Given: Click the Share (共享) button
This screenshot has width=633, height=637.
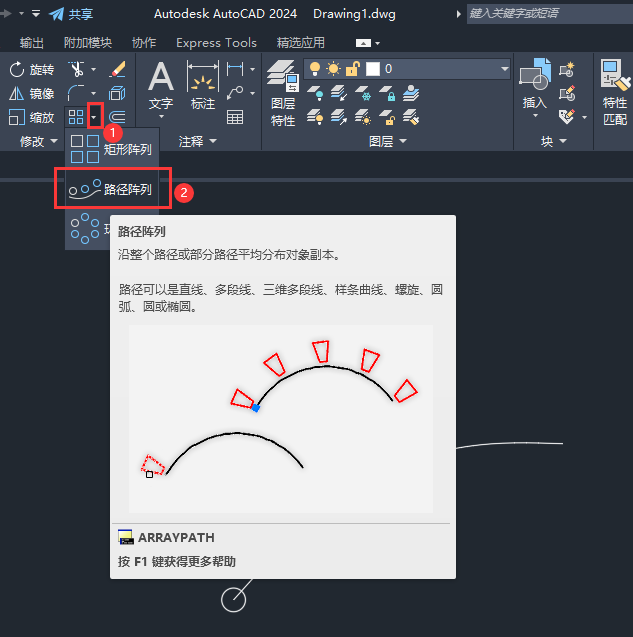Looking at the screenshot, I should 72,14.
